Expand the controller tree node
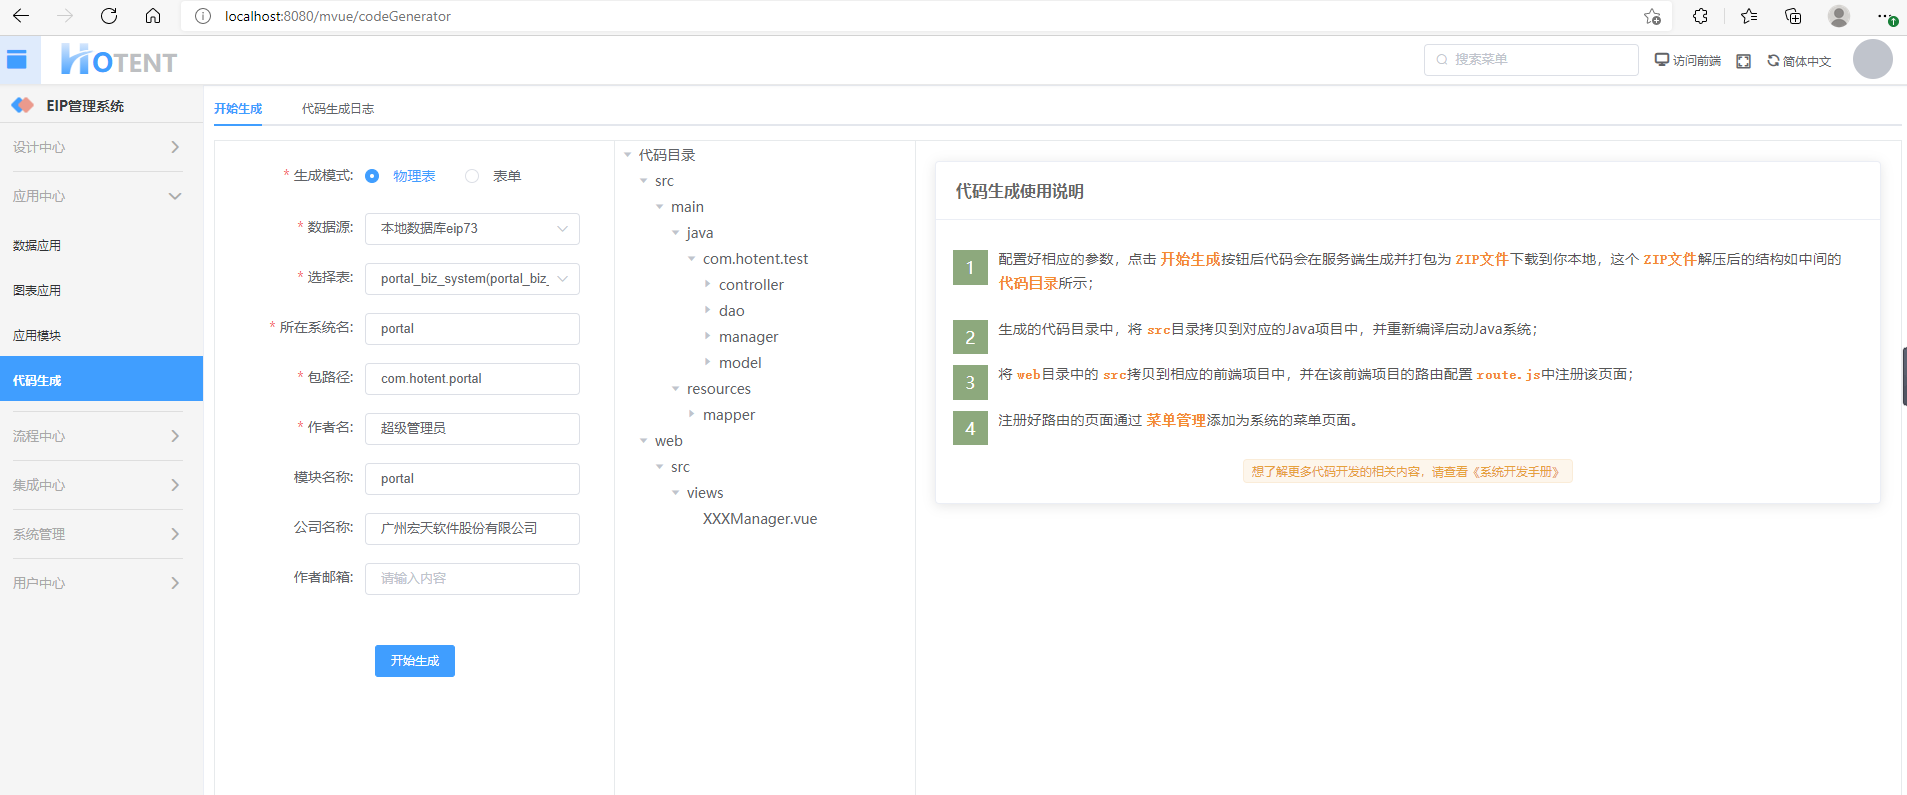Screen dimensions: 1907x795 coord(708,285)
